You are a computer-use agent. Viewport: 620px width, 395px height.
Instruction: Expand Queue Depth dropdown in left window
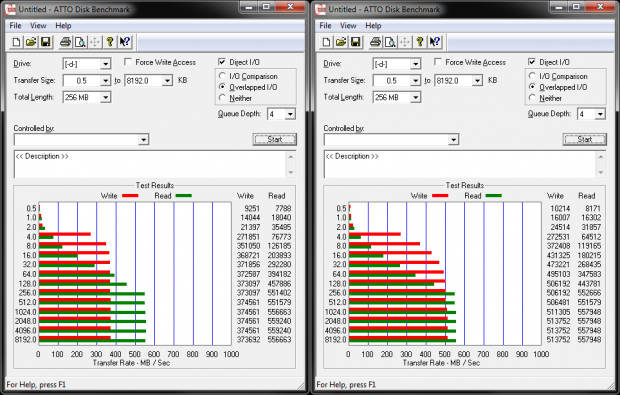[290, 114]
